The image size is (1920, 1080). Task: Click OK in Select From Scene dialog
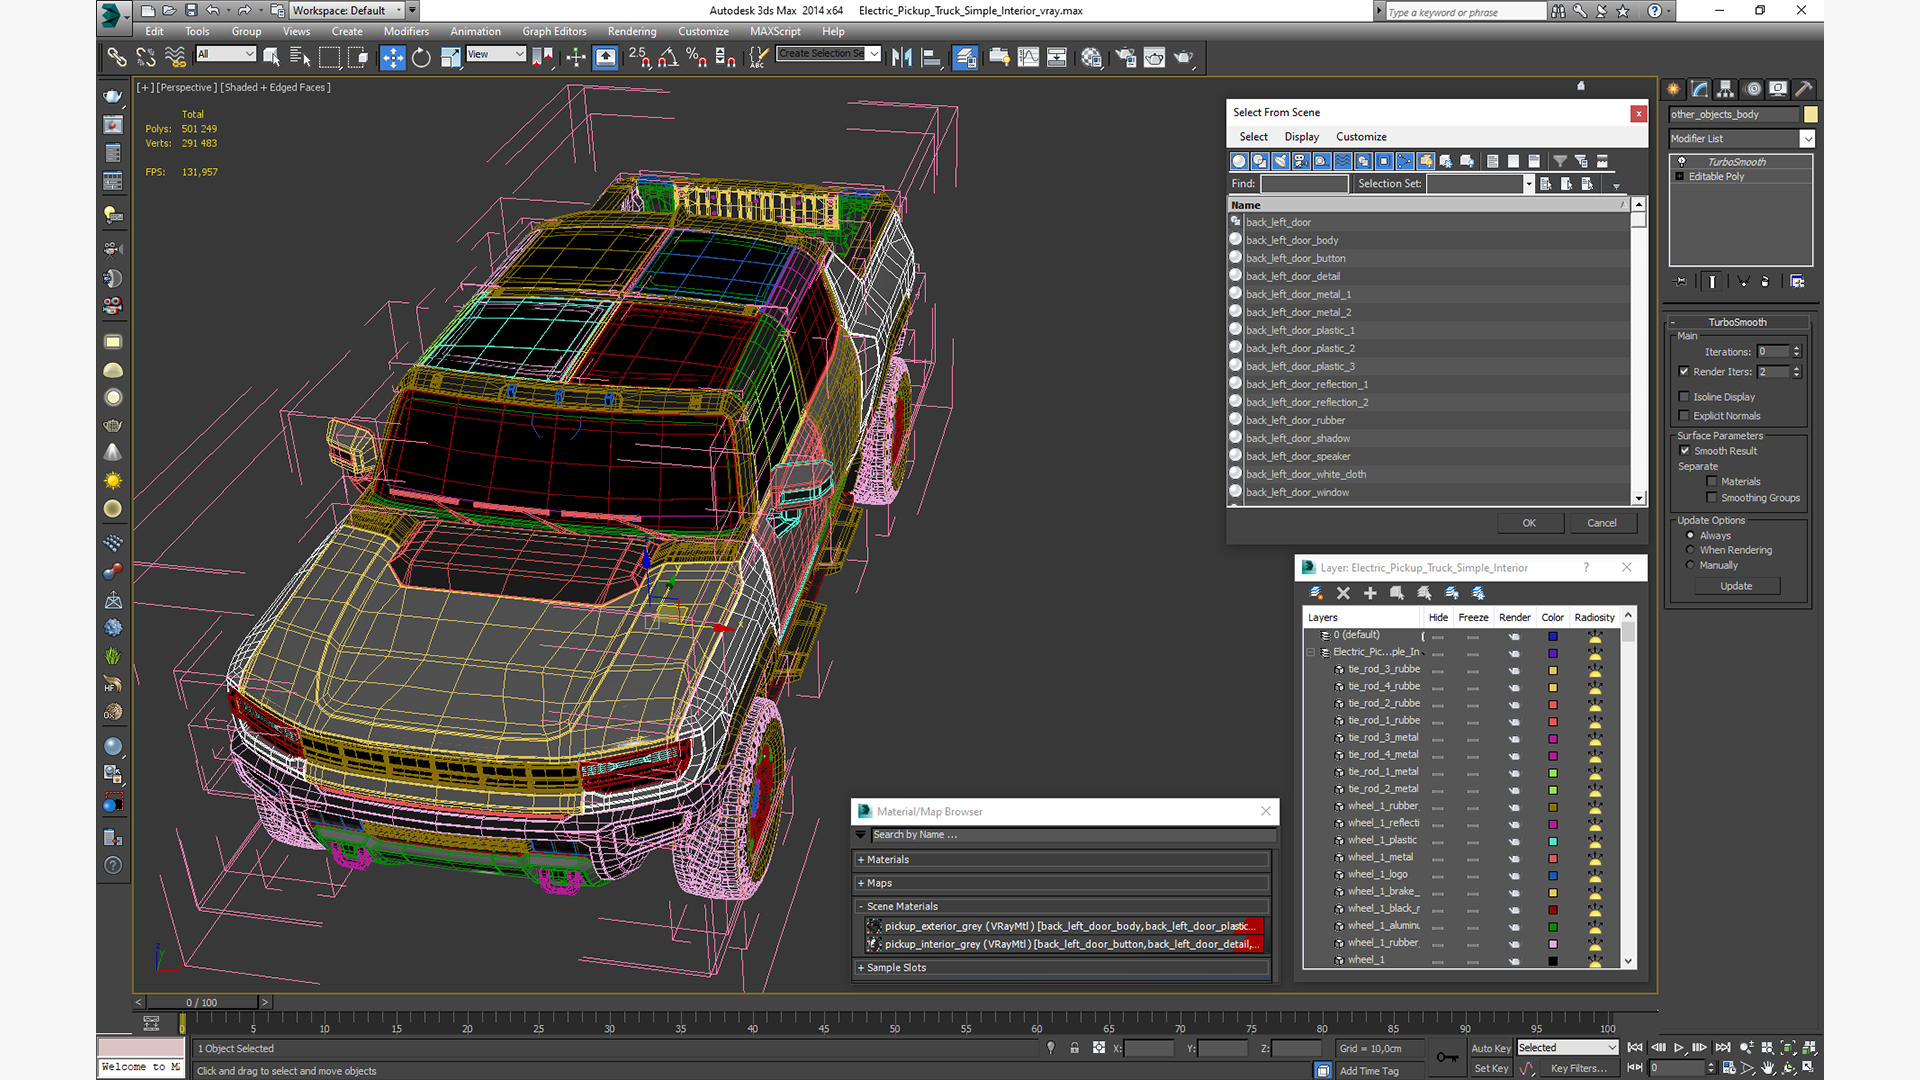click(x=1529, y=523)
